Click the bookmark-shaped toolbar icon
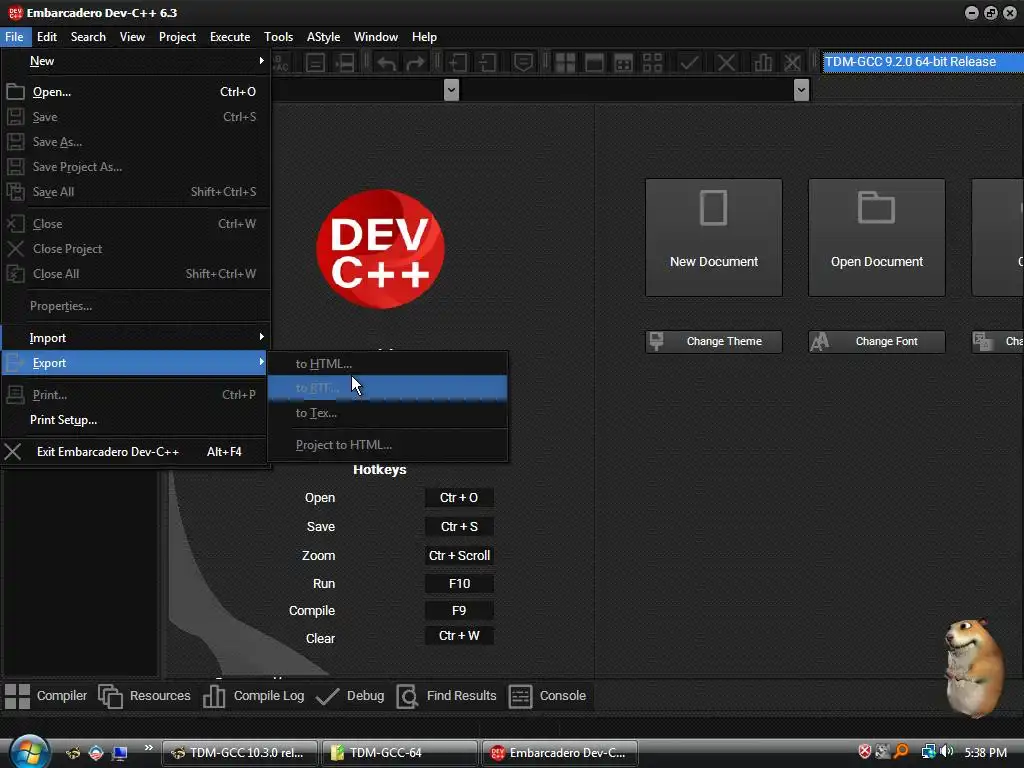The width and height of the screenshot is (1024, 768). point(523,63)
